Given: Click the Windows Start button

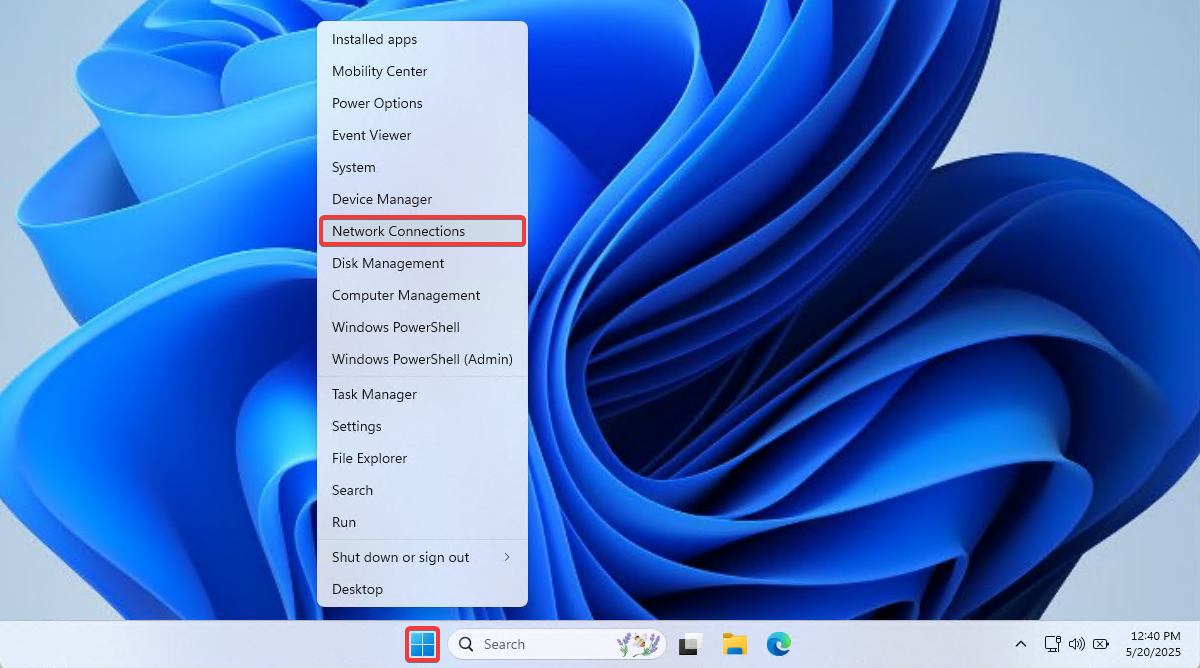Looking at the screenshot, I should click(x=422, y=645).
